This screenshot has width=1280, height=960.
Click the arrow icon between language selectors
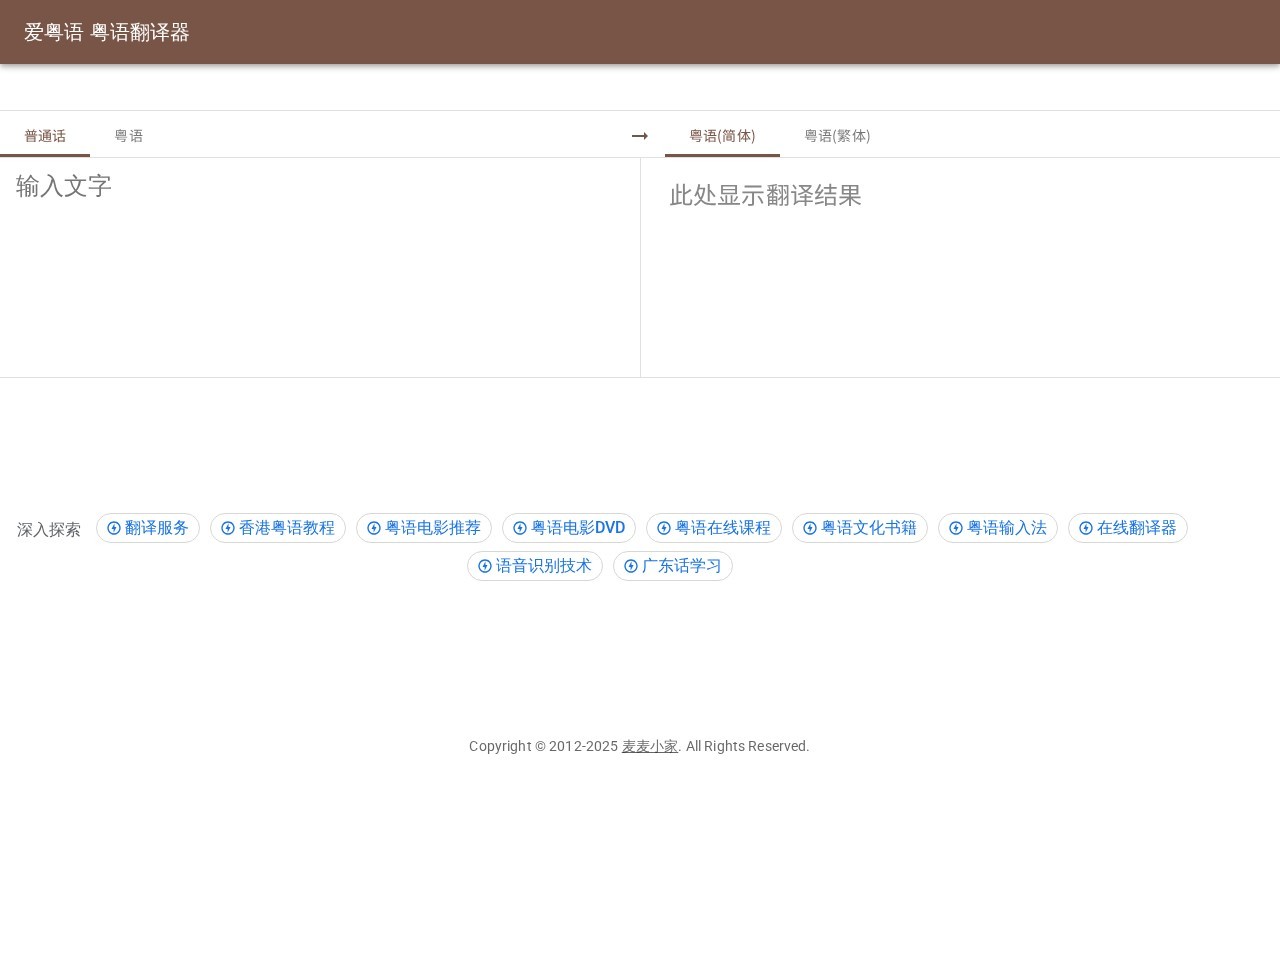tap(640, 135)
